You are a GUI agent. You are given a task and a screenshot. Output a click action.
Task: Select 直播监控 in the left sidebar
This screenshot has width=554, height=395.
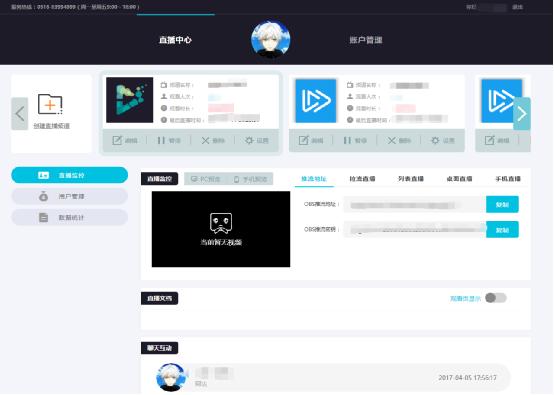tap(70, 175)
